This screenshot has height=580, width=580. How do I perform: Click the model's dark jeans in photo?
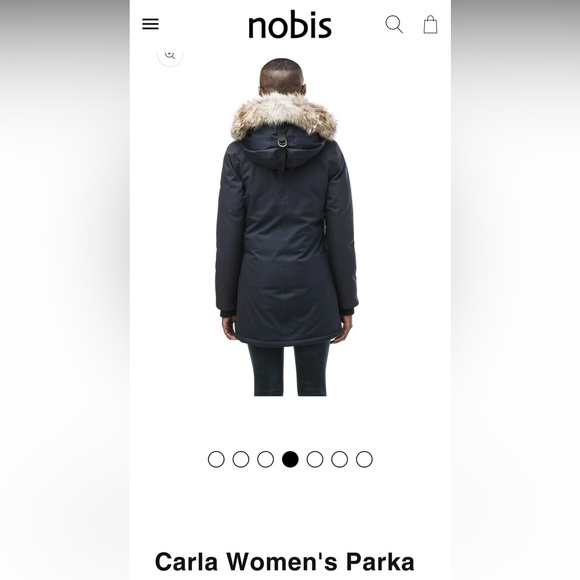(x=289, y=369)
